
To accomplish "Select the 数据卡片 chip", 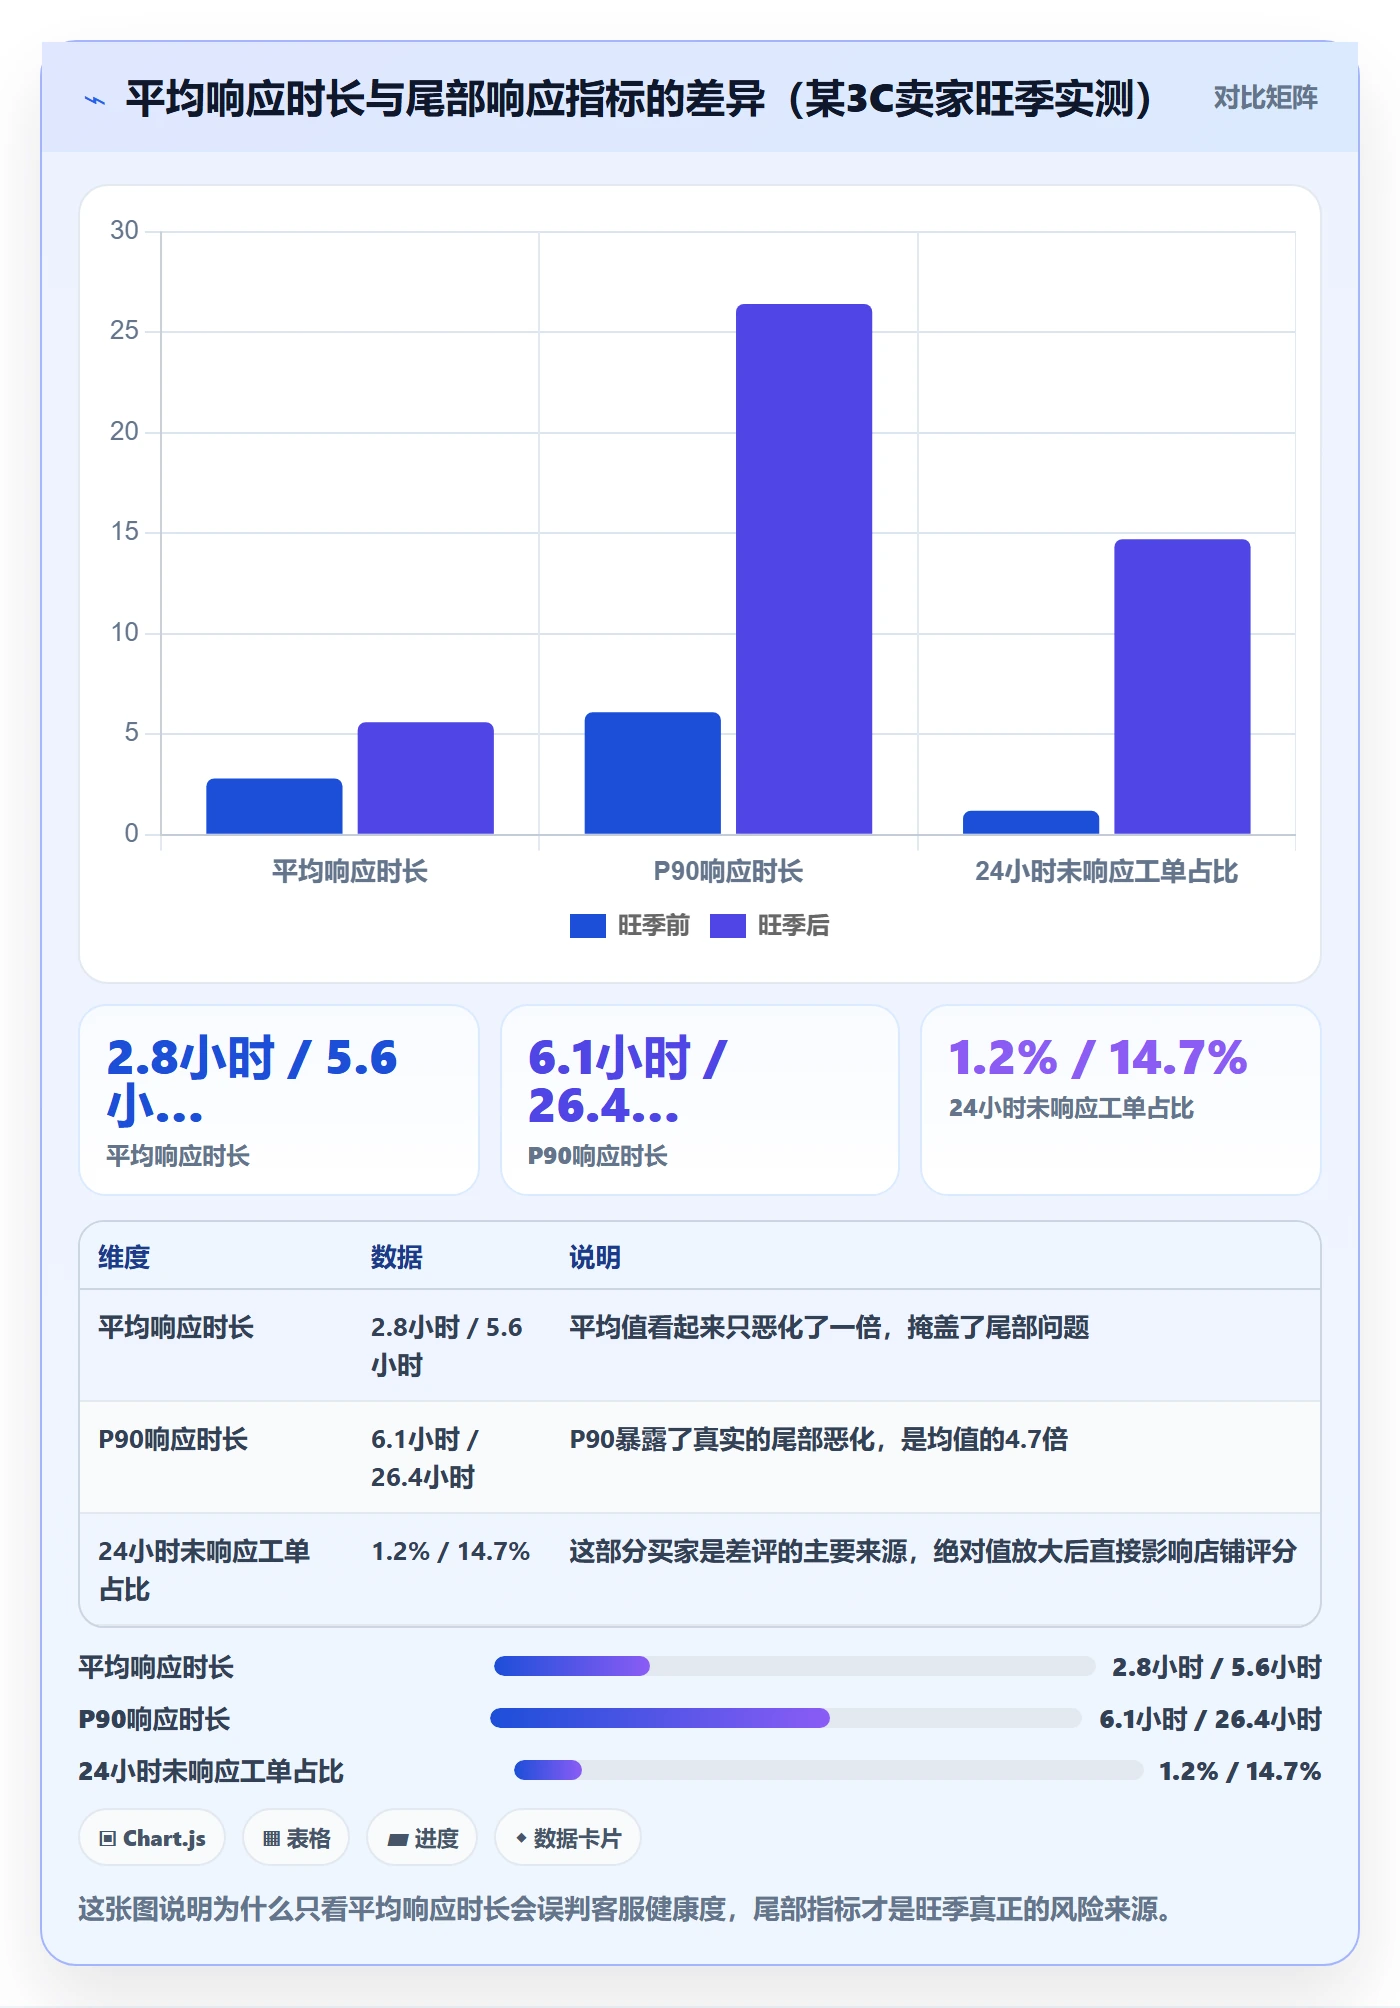I will [x=568, y=1838].
